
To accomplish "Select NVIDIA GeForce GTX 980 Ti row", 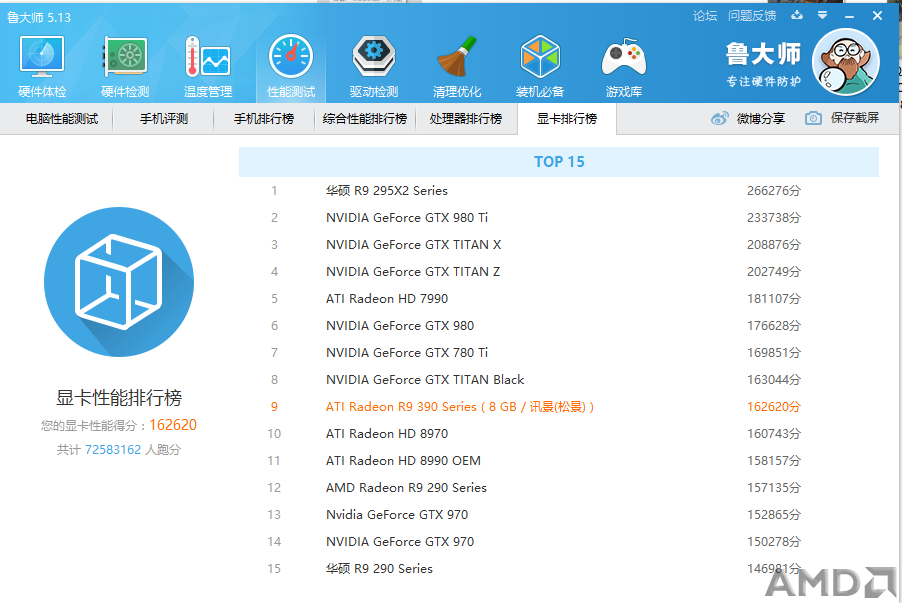I will click(x=559, y=217).
